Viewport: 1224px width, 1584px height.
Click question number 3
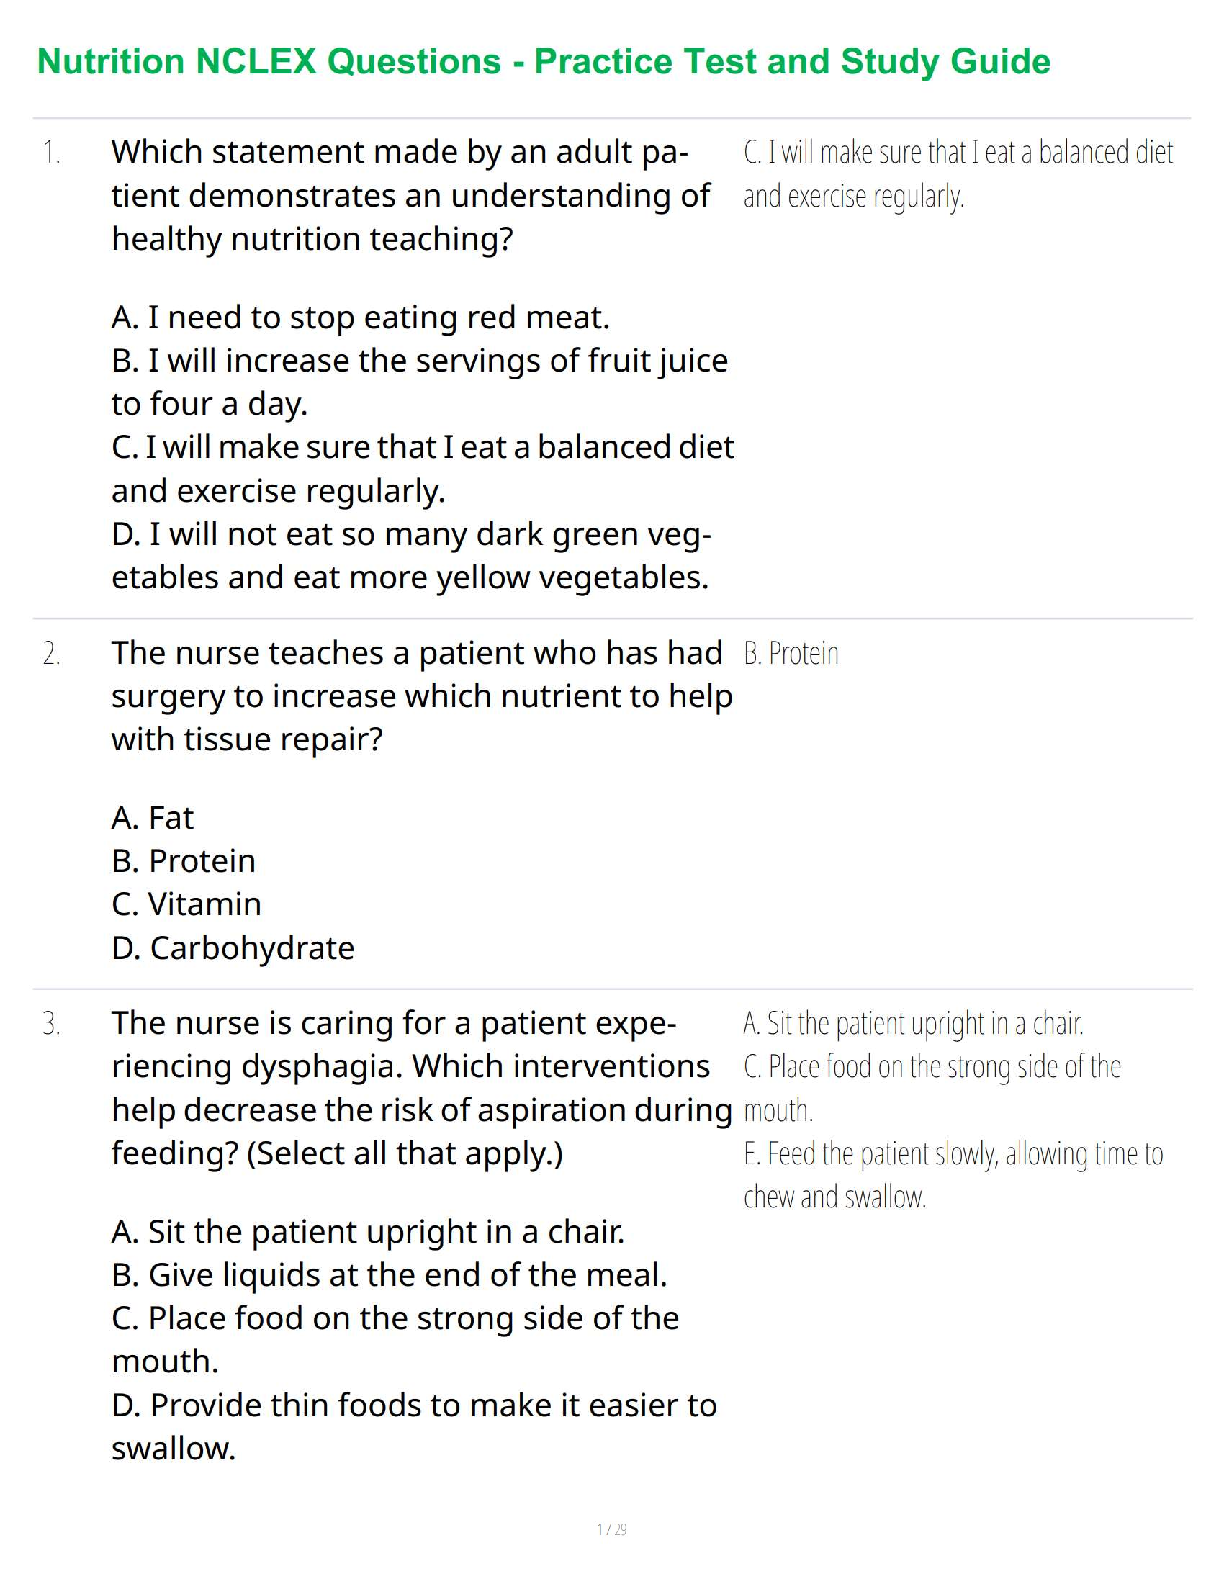[52, 1024]
